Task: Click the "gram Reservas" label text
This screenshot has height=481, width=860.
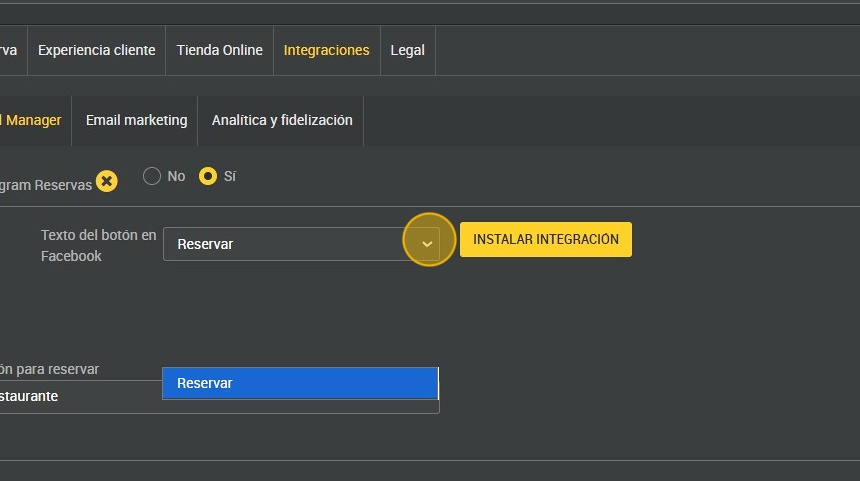Action: coord(46,185)
